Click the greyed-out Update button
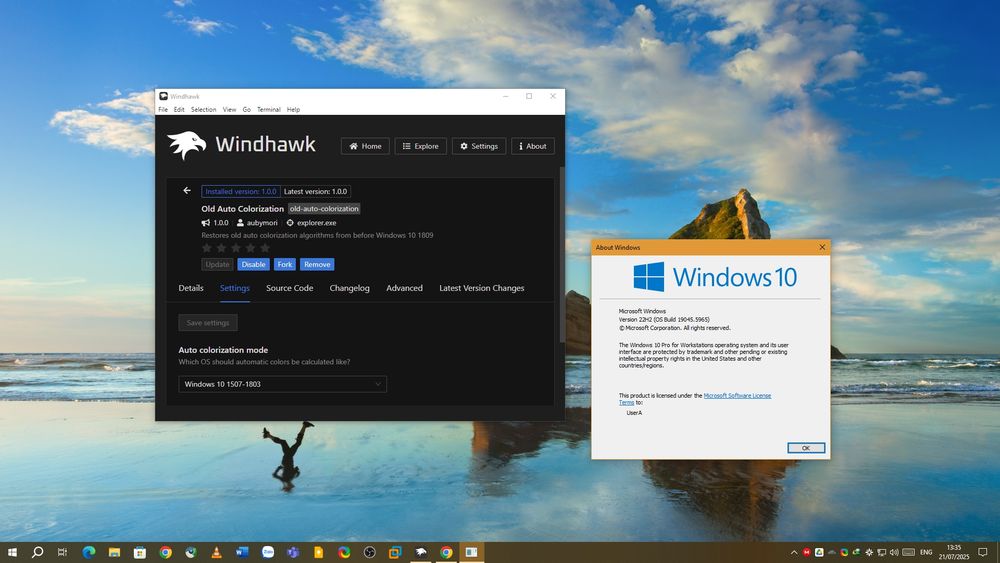Screen dimensions: 1000x563 (217, 264)
